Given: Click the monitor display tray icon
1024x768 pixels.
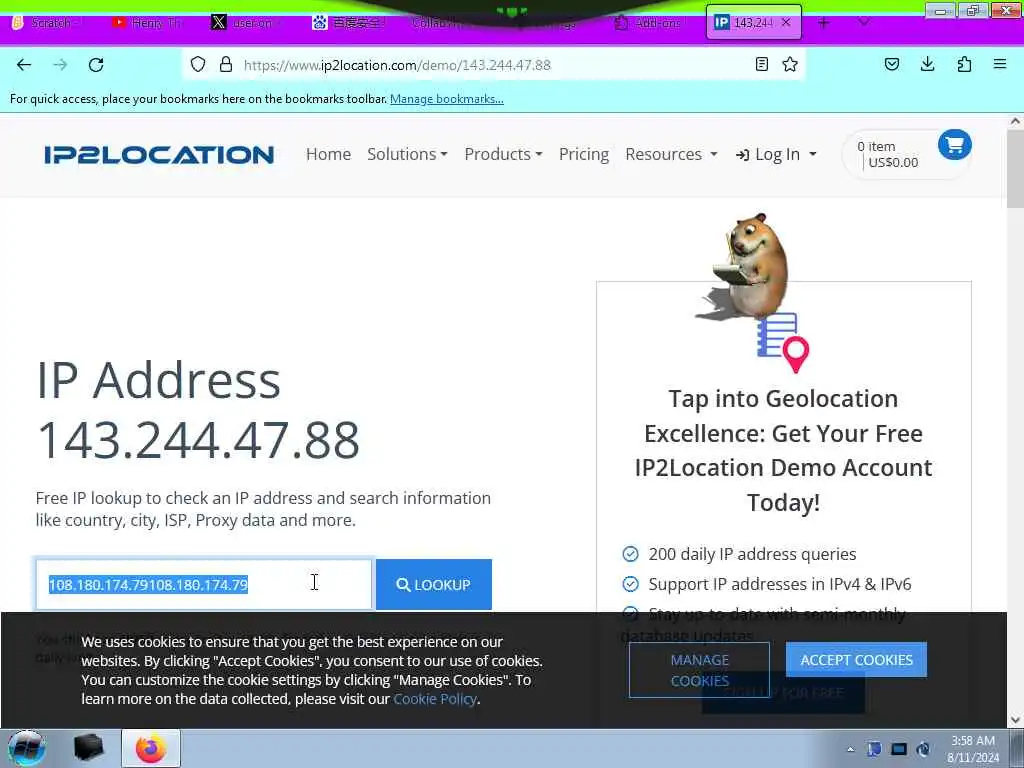Looking at the screenshot, I should (x=899, y=749).
